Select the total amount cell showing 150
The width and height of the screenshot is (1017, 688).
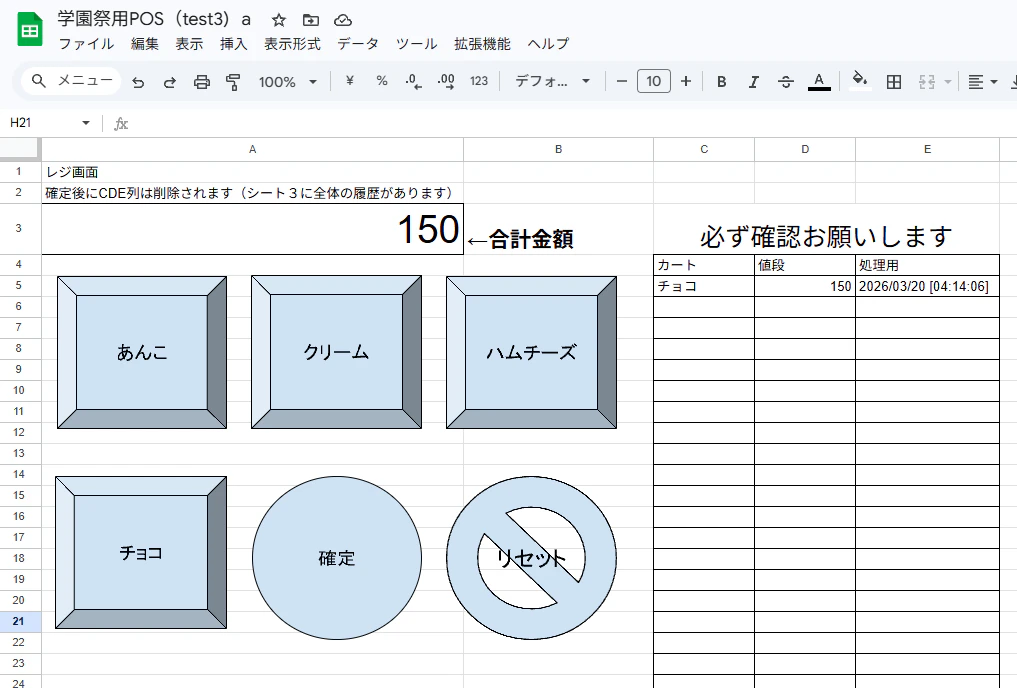252,229
